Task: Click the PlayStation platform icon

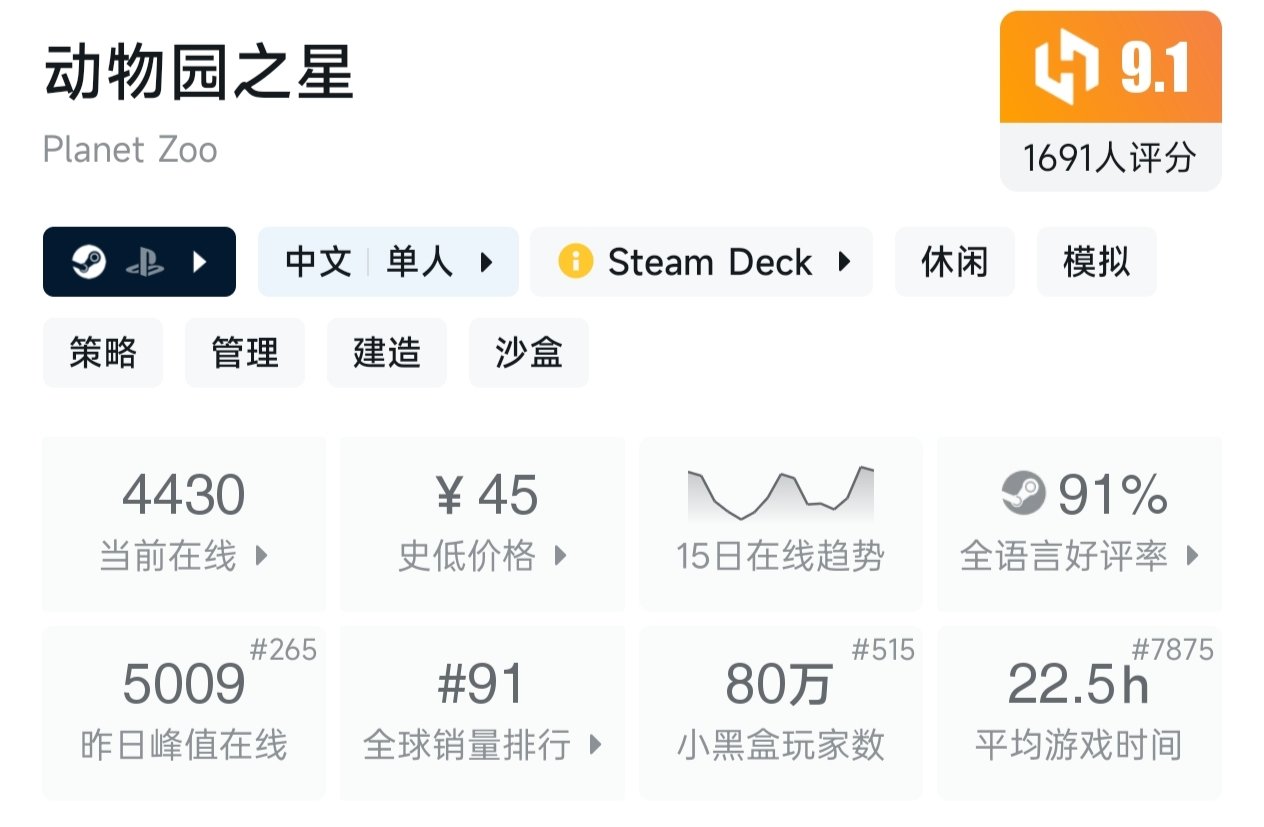Action: 144,262
